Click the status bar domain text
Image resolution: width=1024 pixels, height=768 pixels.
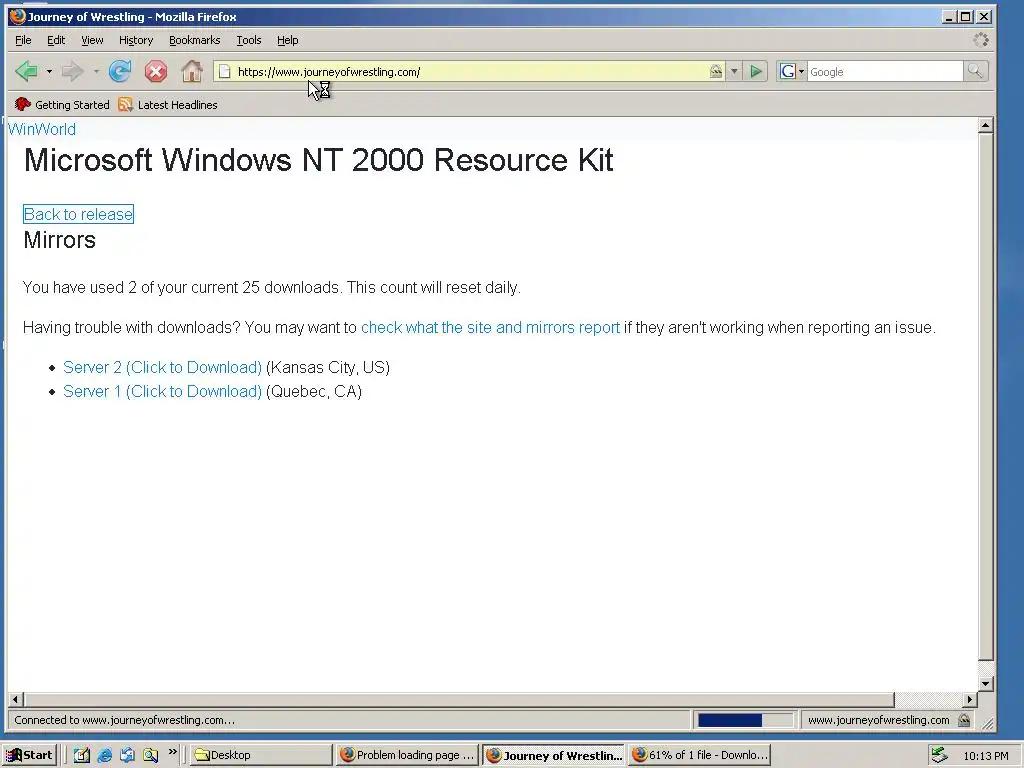pyautogui.click(x=878, y=720)
